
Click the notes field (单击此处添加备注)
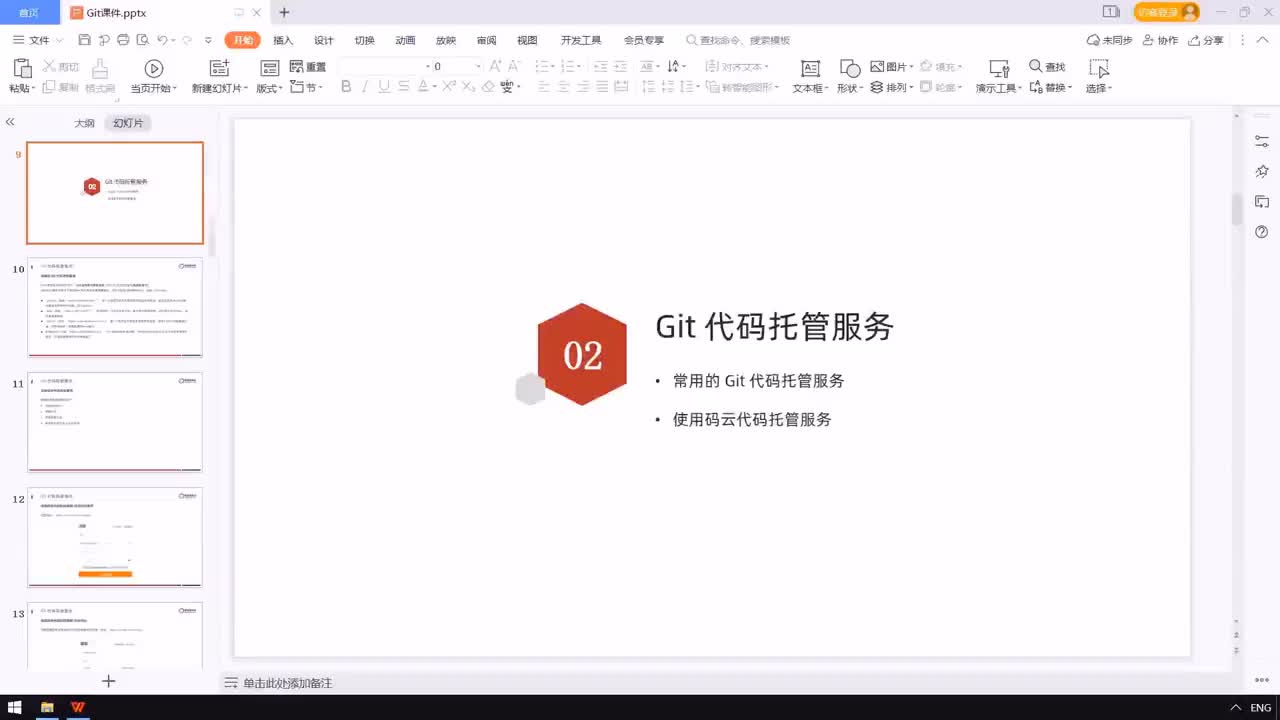287,683
